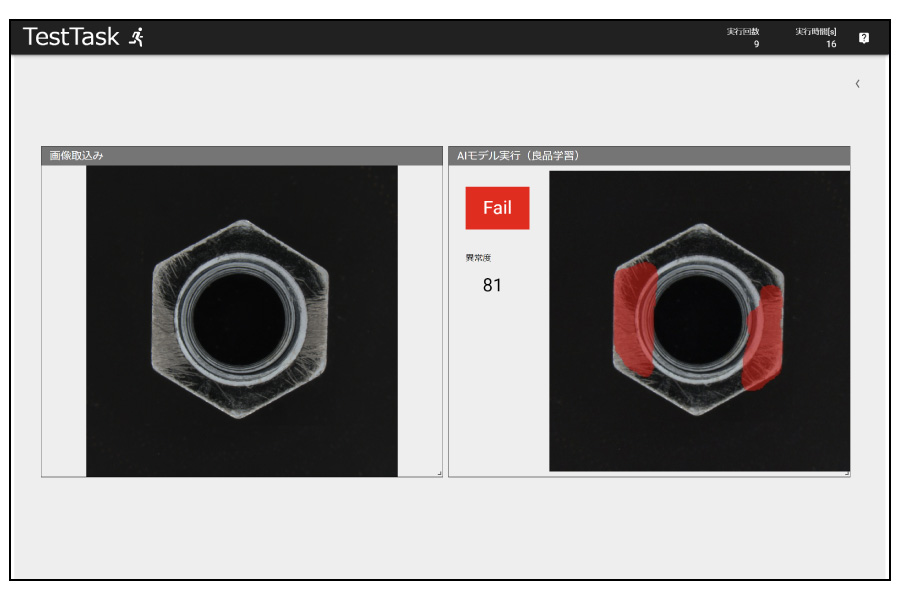Click the threaded hole in the result image
This screenshot has height=600, width=900.
699,319
